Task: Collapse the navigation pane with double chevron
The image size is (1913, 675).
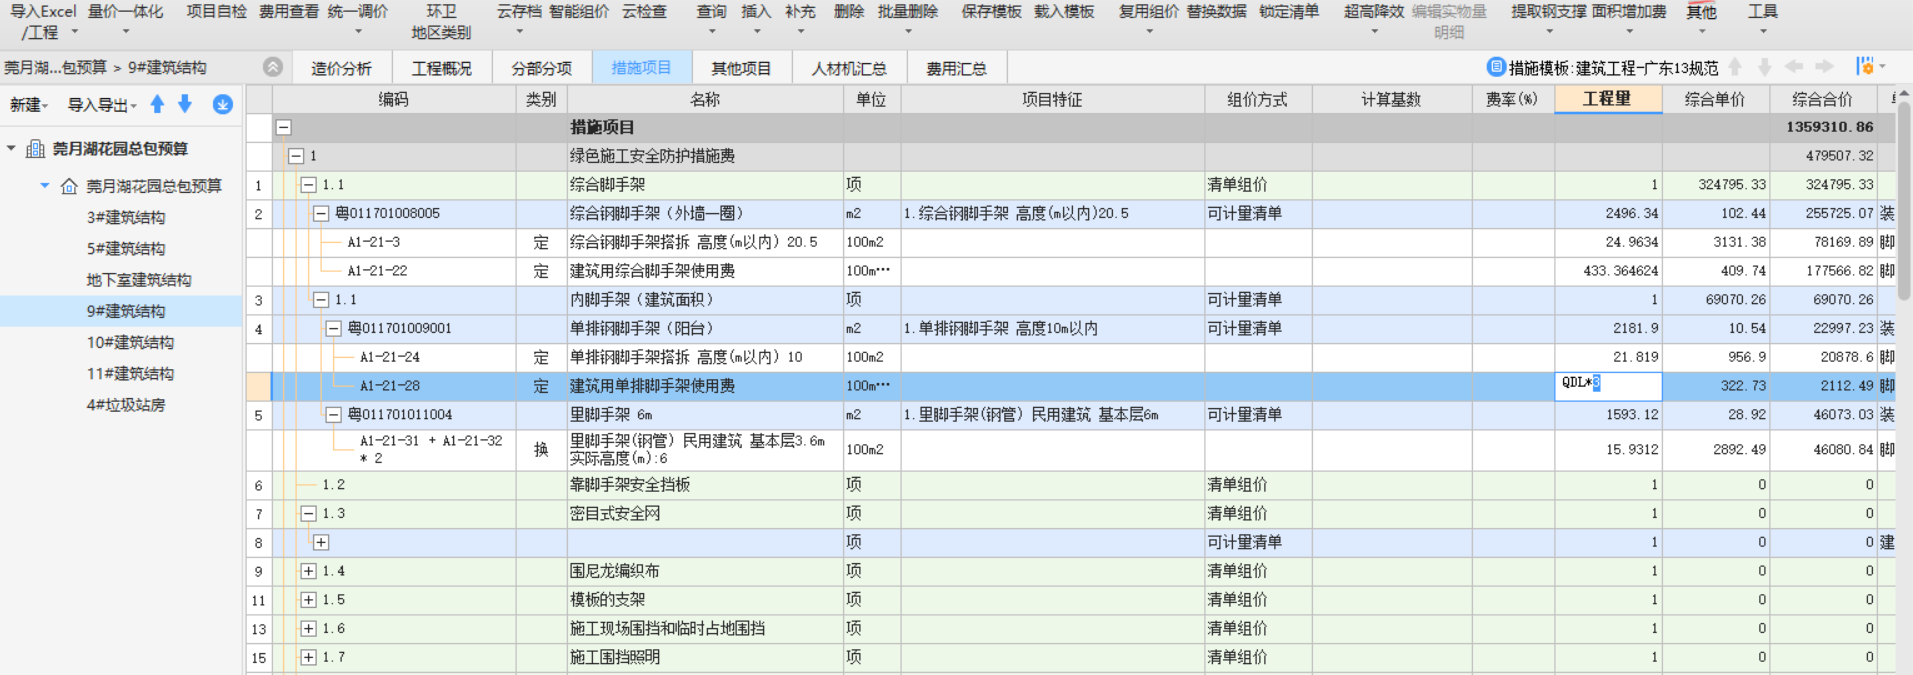Action: pyautogui.click(x=273, y=67)
